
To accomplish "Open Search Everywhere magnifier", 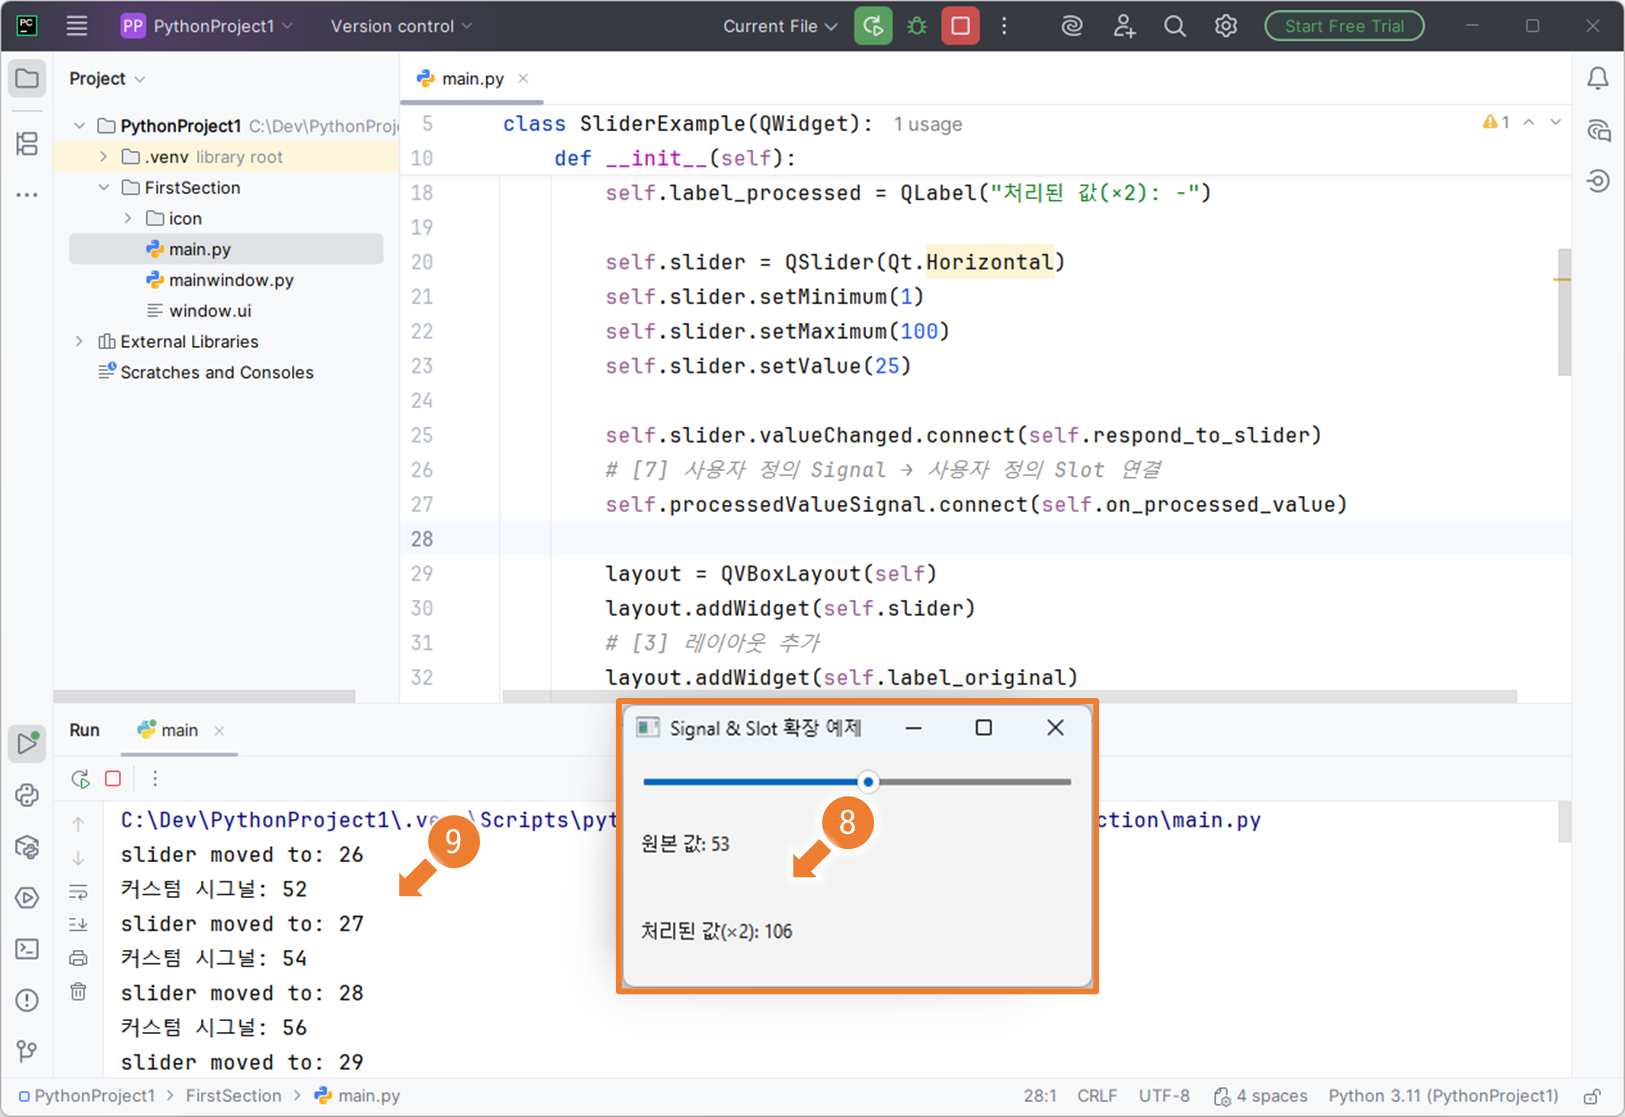I will click(x=1175, y=26).
